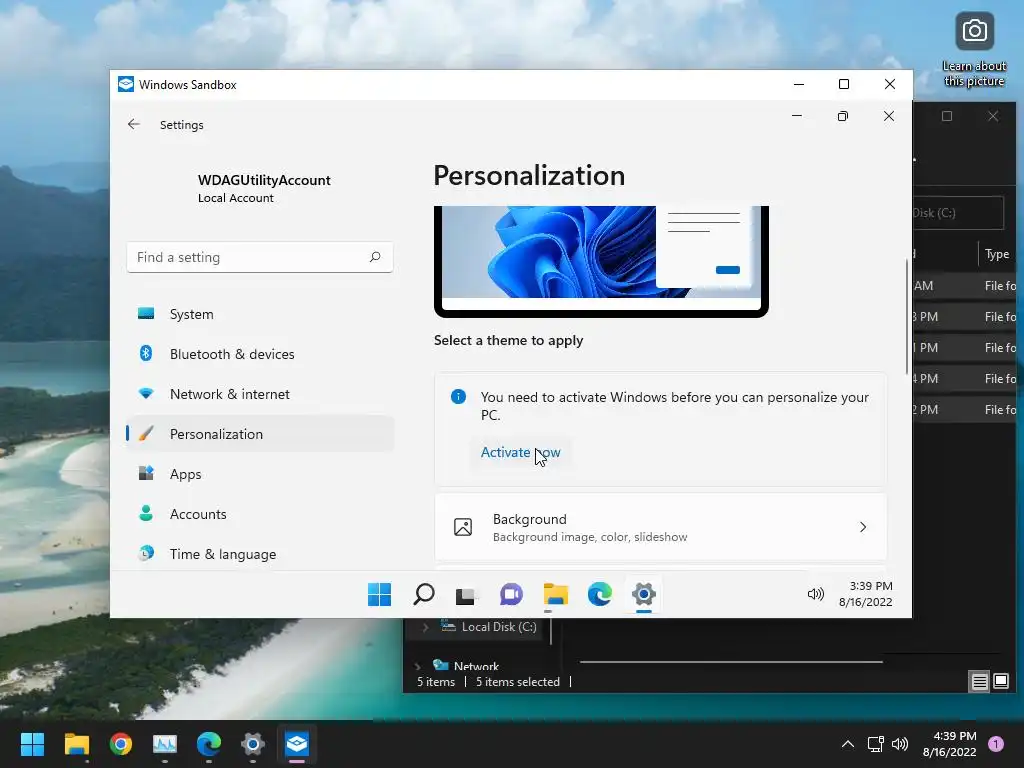This screenshot has width=1024, height=768.
Task: Open Sandbox Start button
Action: [379, 594]
